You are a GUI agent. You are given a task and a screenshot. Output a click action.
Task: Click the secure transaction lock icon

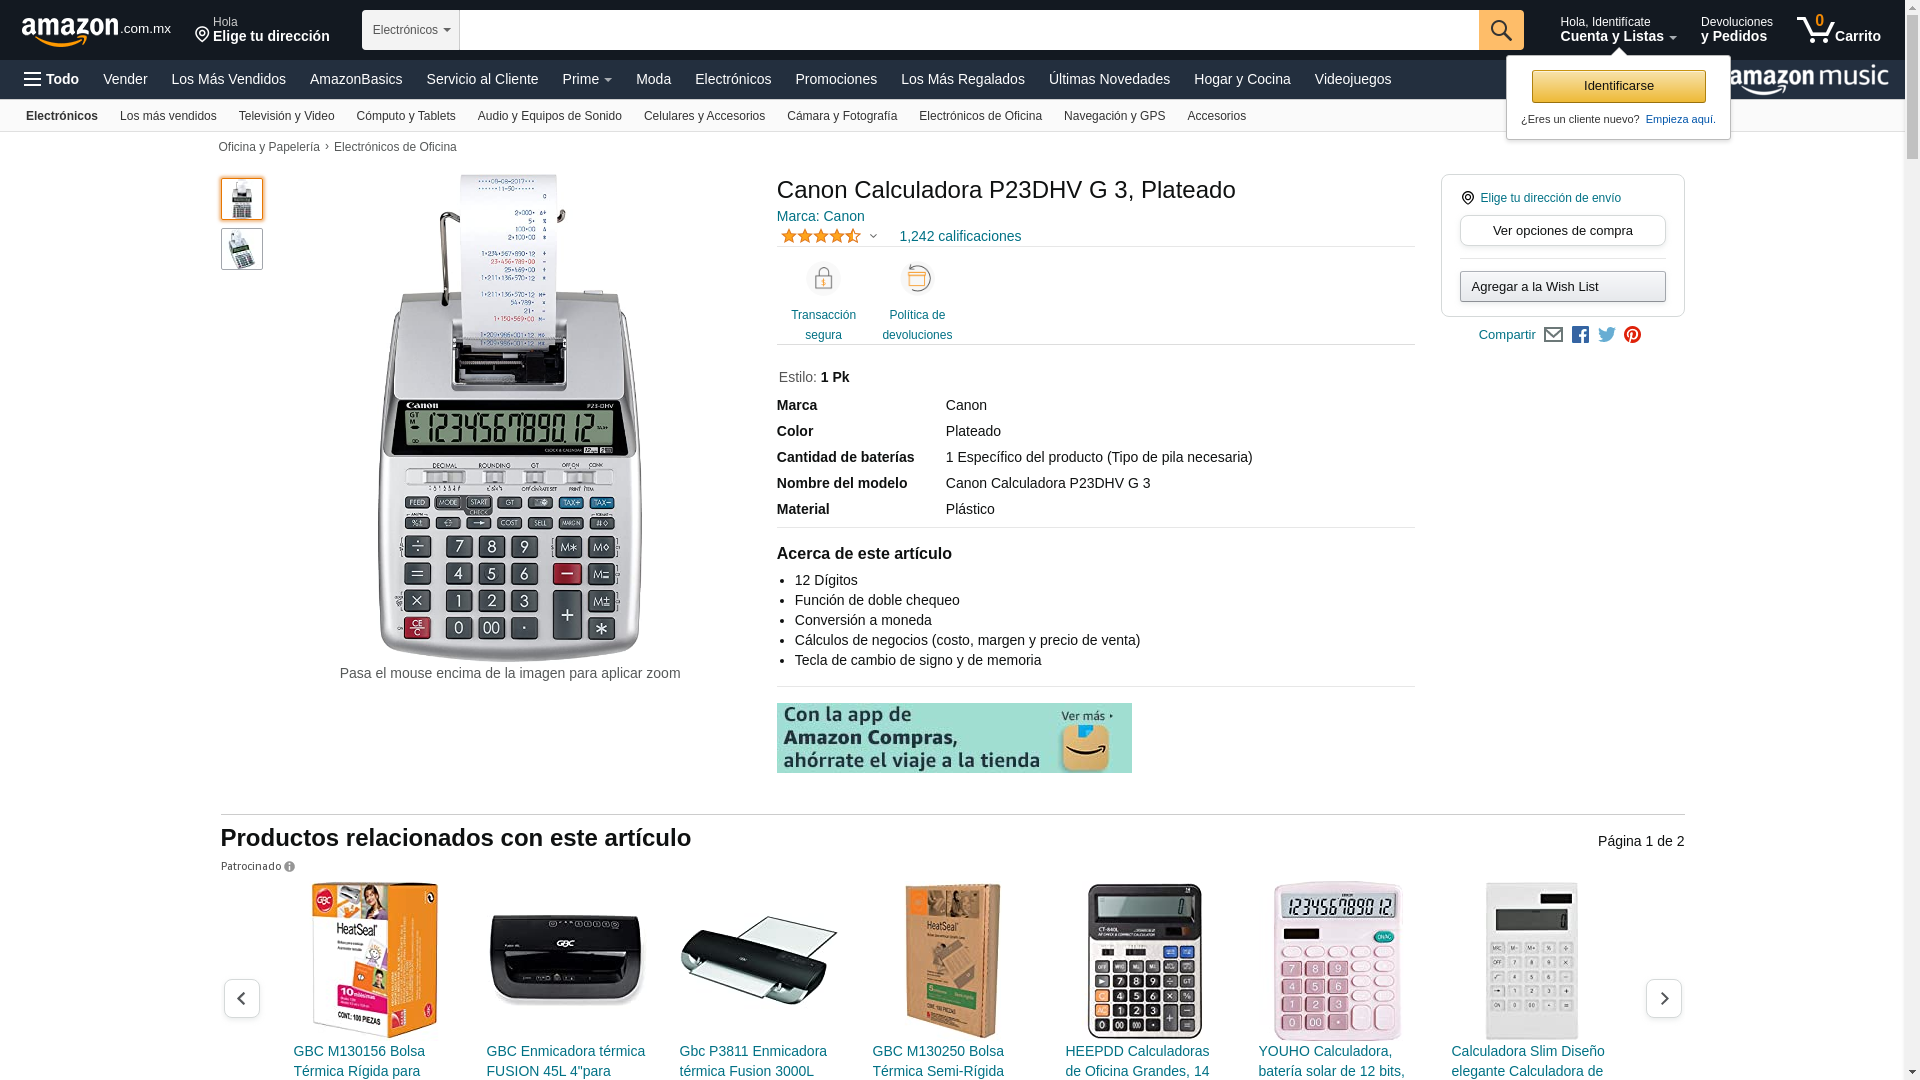823,278
